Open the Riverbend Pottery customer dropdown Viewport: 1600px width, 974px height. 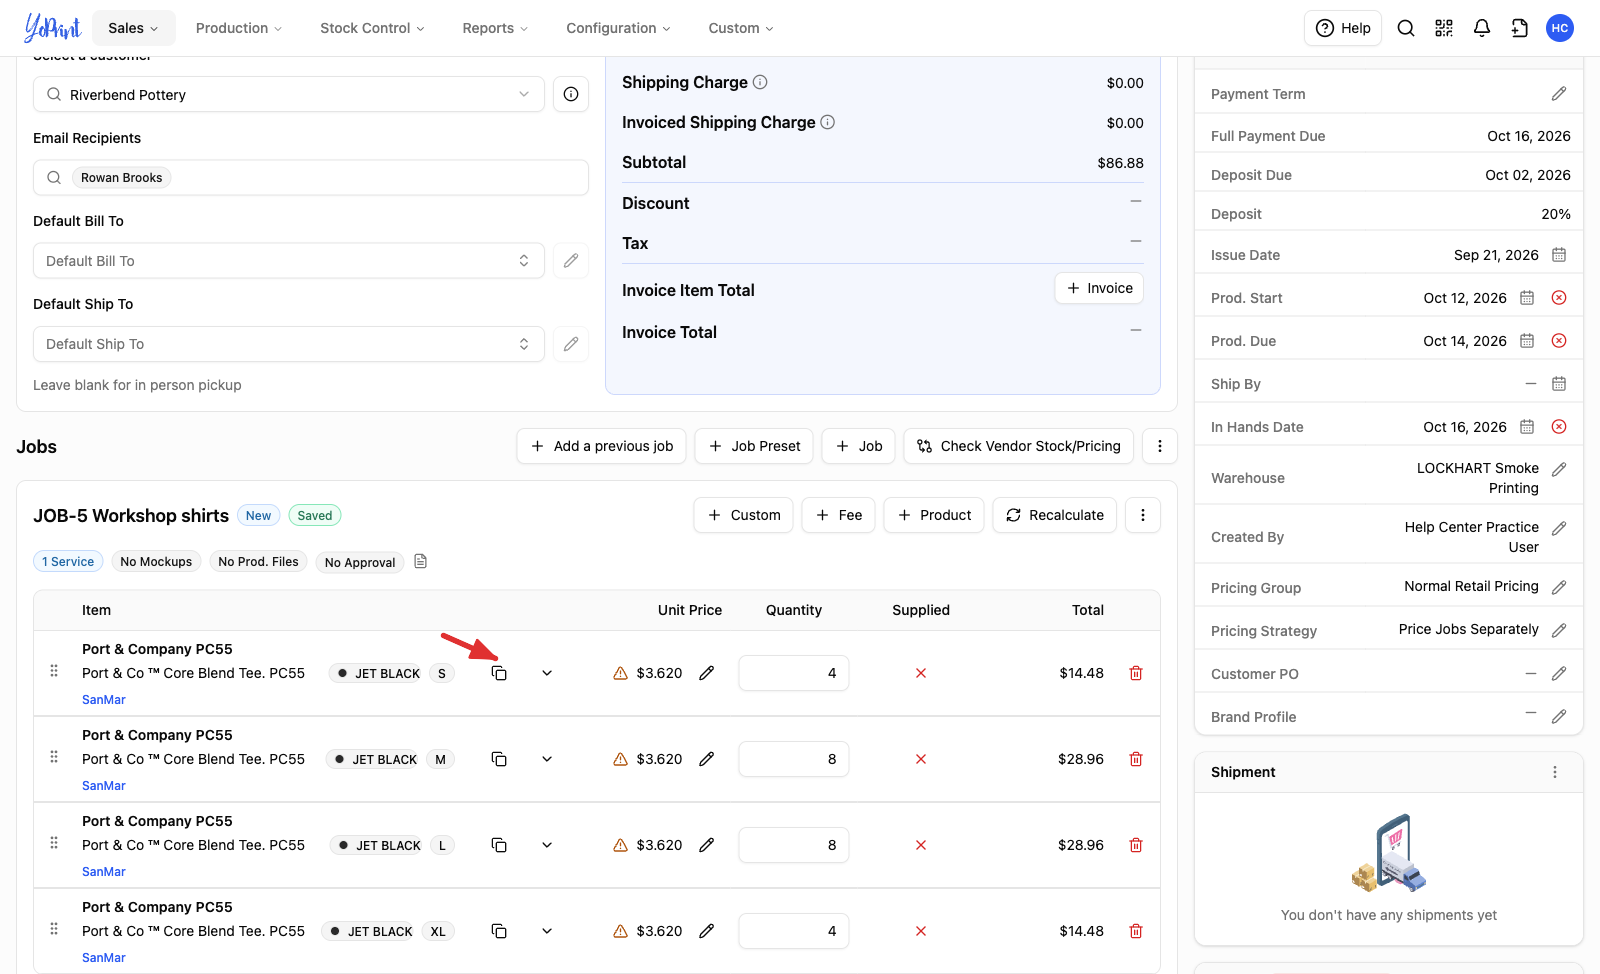coord(289,94)
